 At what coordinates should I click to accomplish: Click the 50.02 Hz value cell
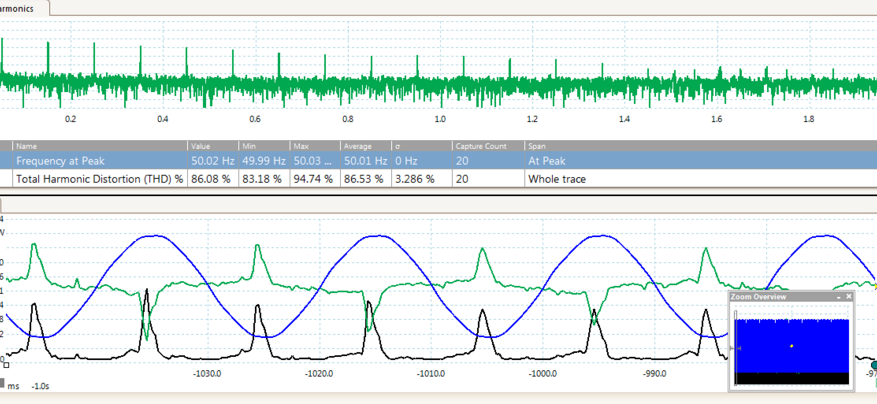click(213, 161)
